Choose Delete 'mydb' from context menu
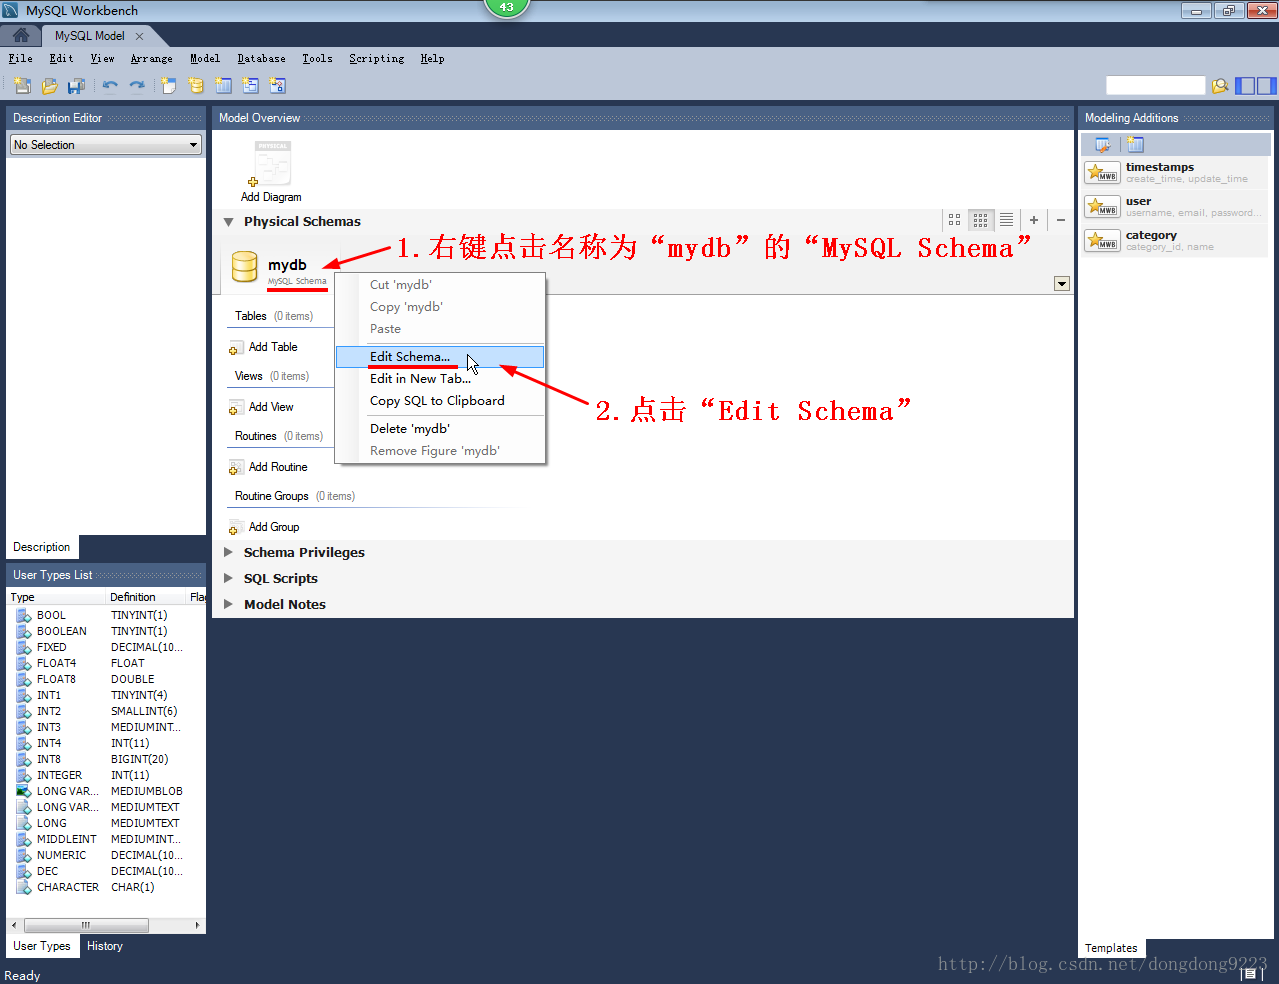 (440, 429)
